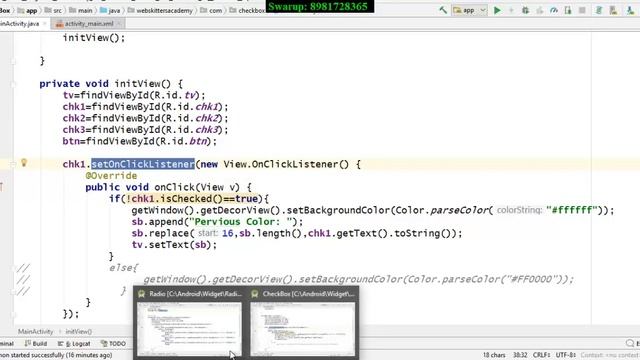This screenshot has height=360, width=640.
Task: Select CheckBox window thumbnail in taskbar preview
Action: [302, 329]
